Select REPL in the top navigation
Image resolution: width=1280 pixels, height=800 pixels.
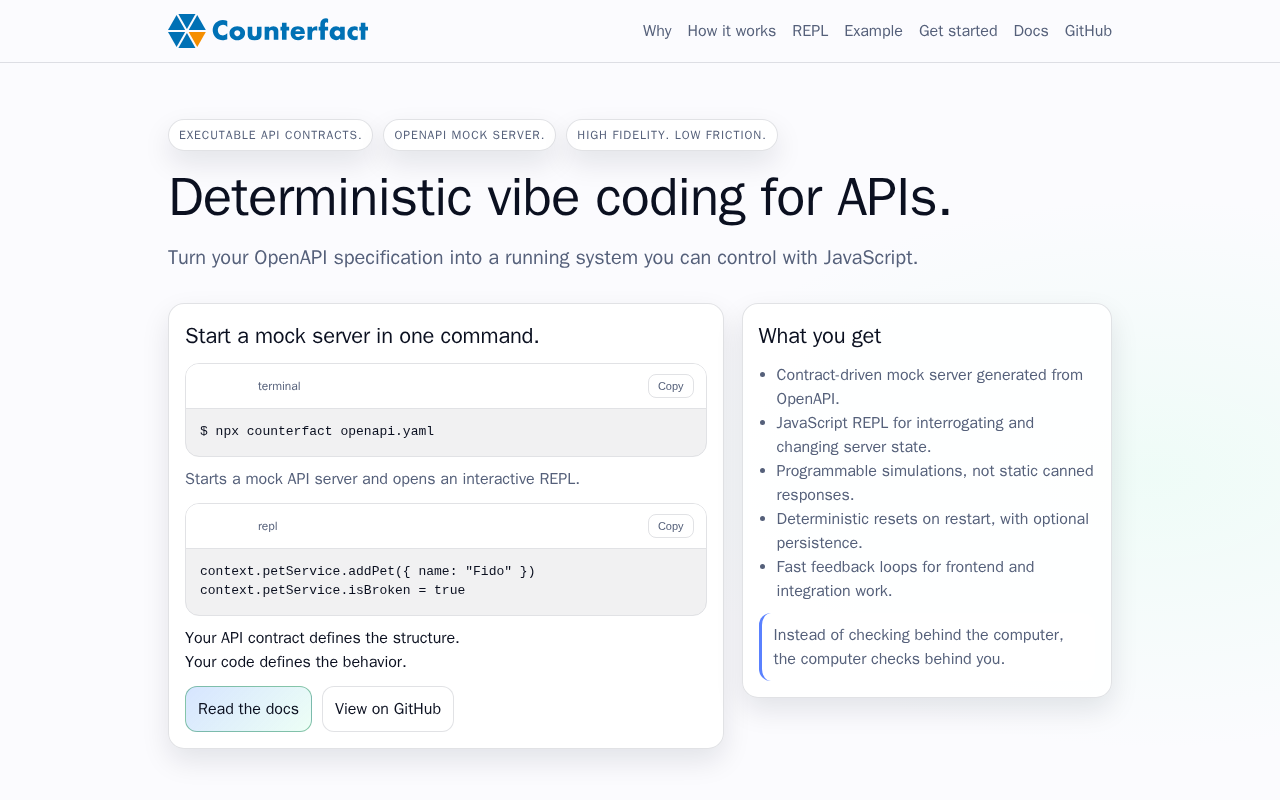click(810, 31)
